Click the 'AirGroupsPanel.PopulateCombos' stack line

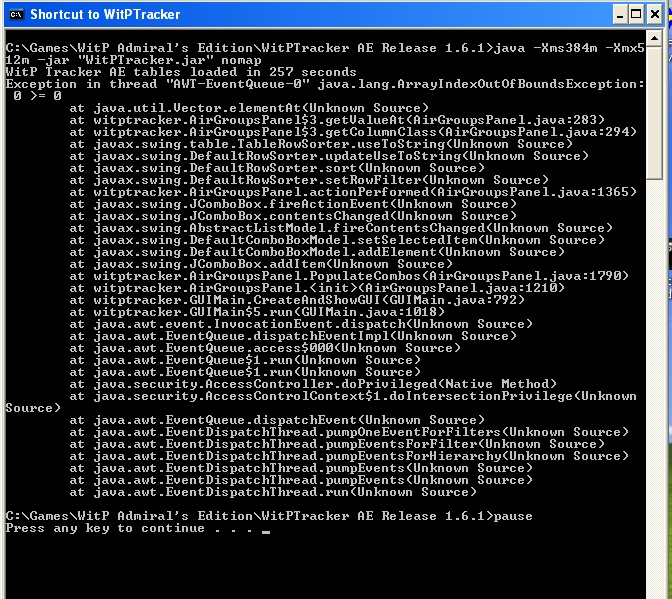349,276
